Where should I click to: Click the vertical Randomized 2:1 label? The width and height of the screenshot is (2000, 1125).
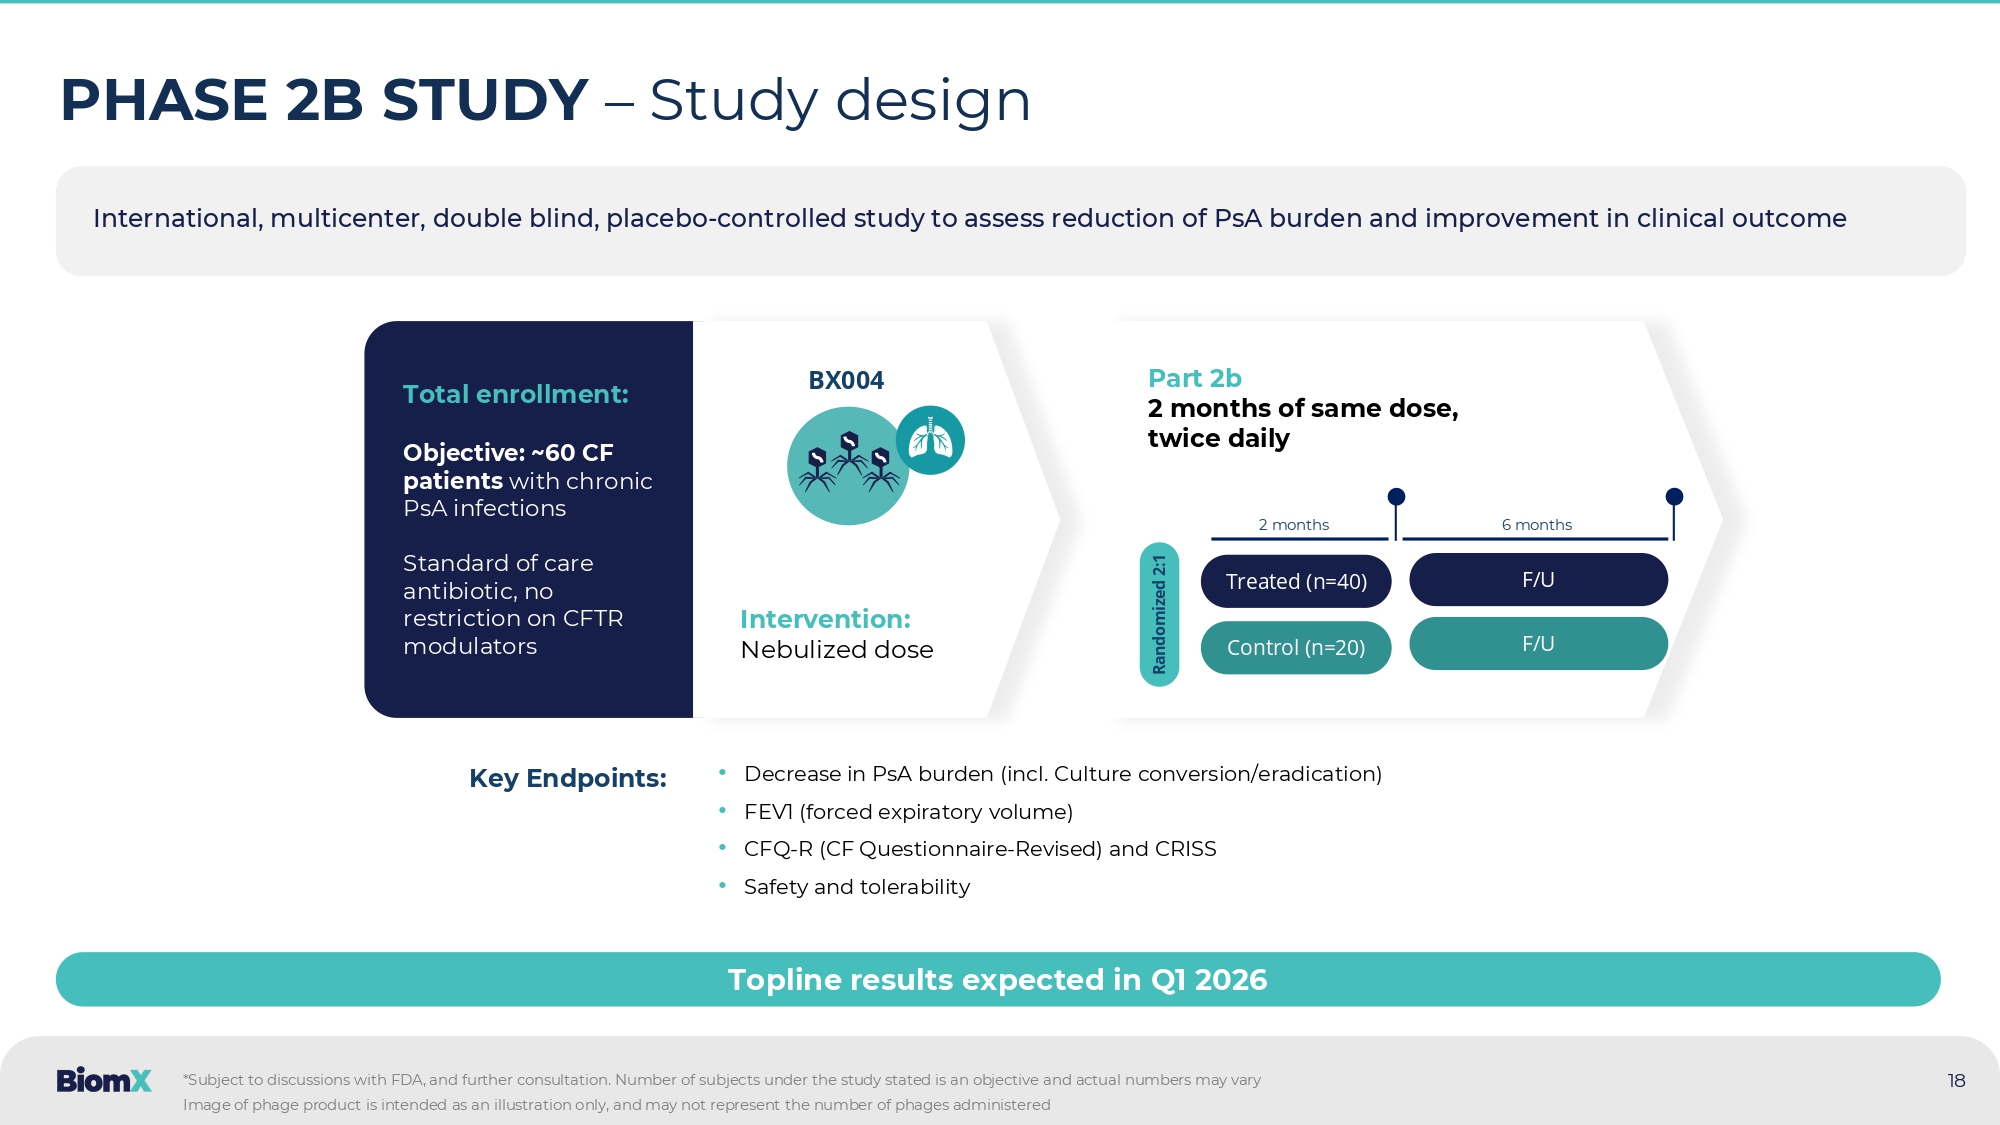pyautogui.click(x=1159, y=614)
